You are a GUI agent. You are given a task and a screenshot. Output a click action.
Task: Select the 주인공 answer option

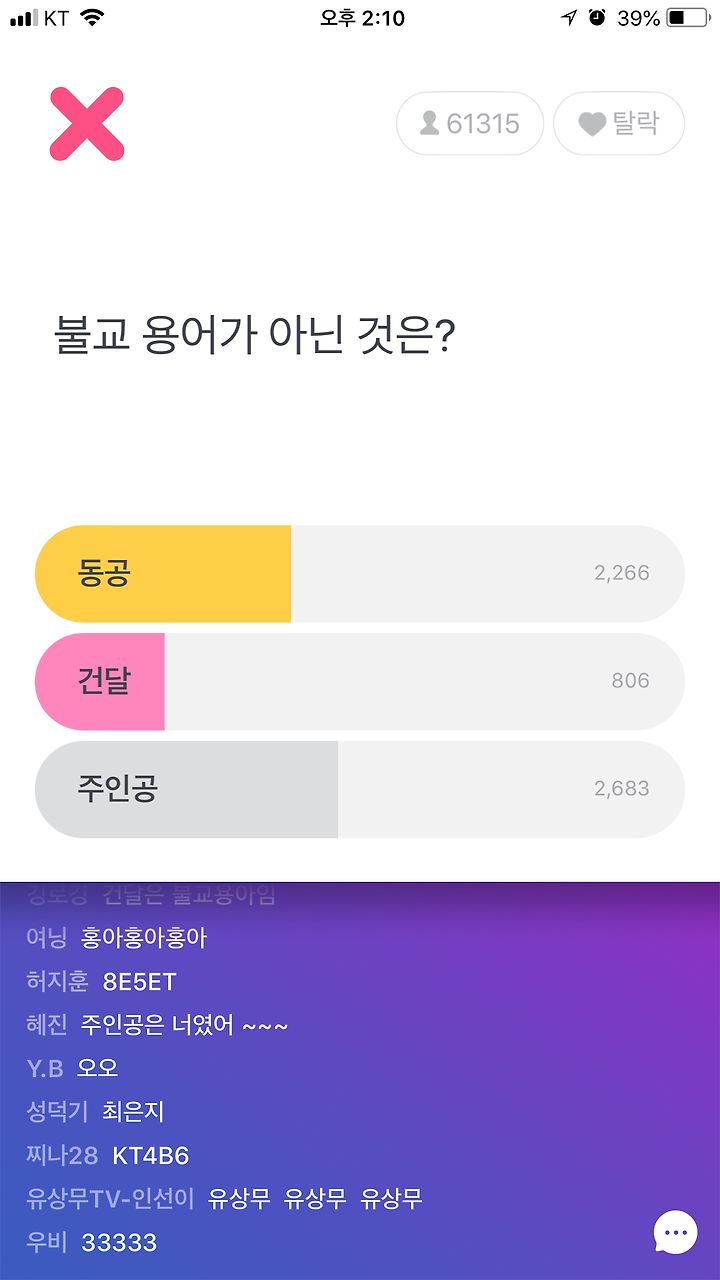[360, 790]
